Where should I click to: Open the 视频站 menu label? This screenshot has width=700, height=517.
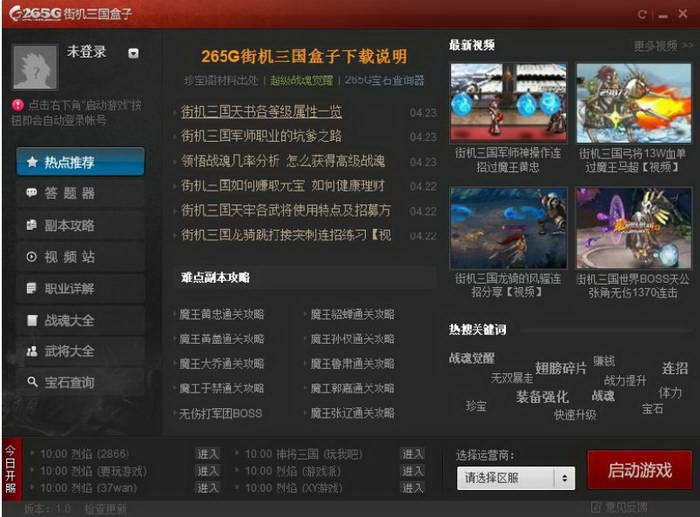click(x=70, y=257)
